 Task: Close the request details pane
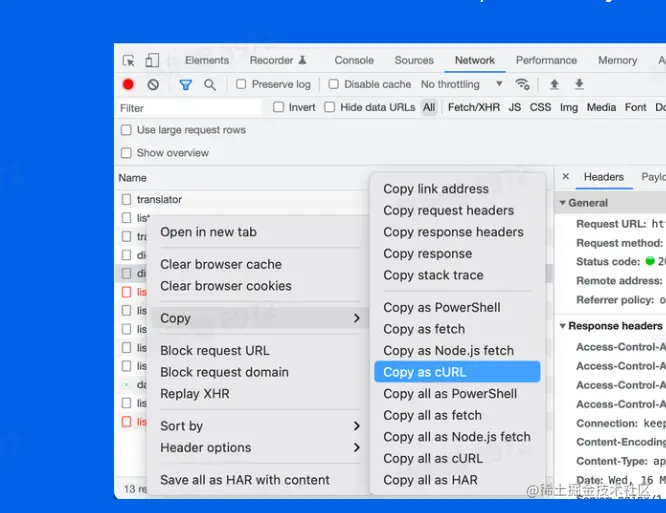pos(565,176)
